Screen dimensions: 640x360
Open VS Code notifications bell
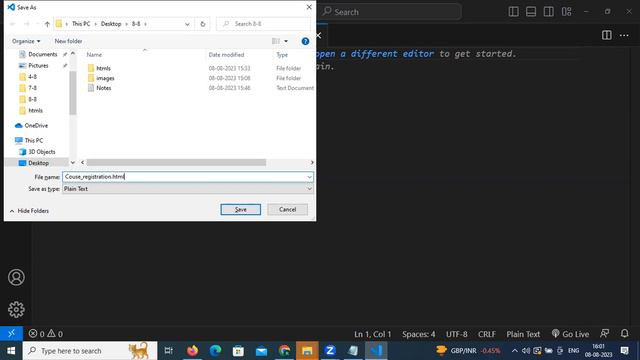pyautogui.click(x=624, y=333)
